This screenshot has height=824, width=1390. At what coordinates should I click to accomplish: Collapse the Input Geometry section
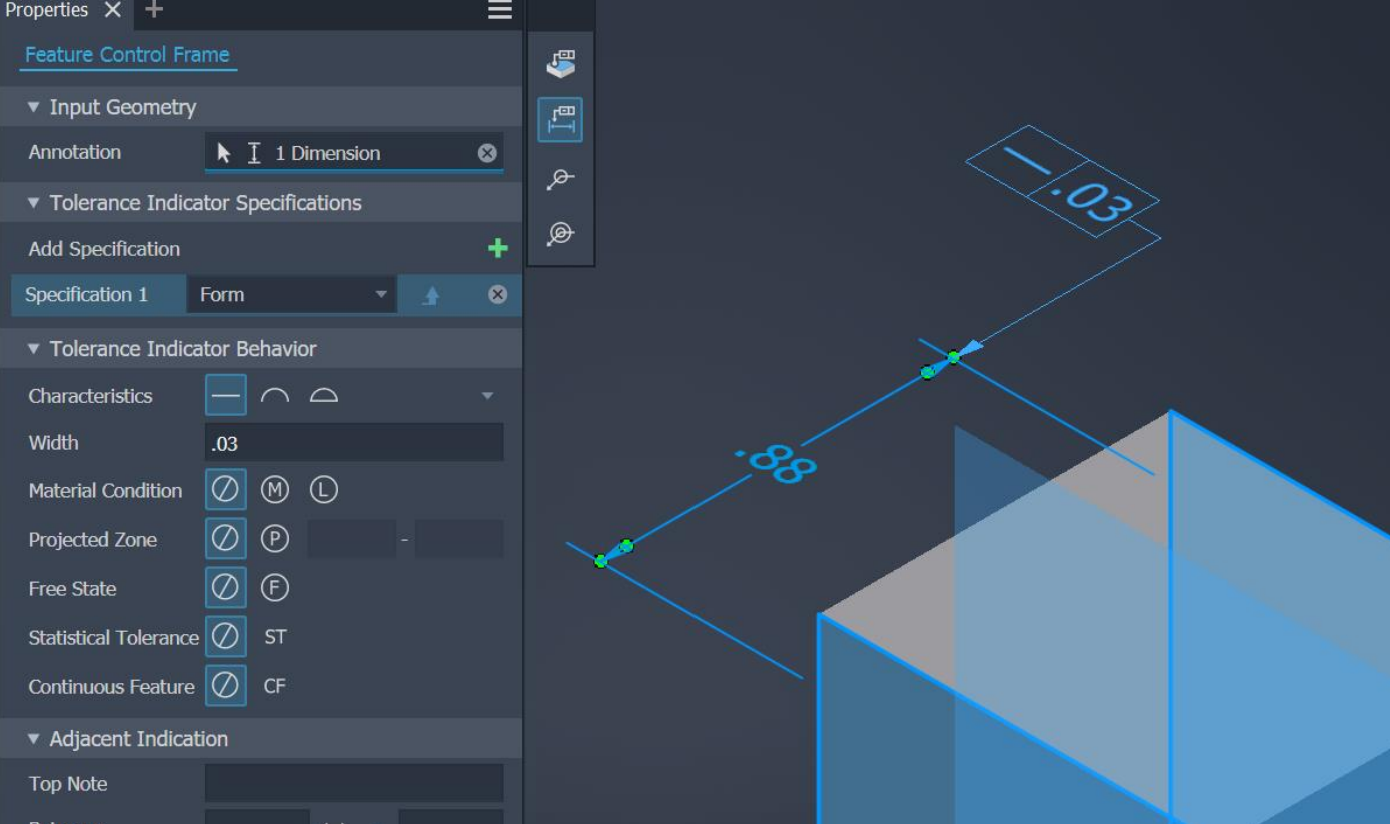[x=33, y=107]
